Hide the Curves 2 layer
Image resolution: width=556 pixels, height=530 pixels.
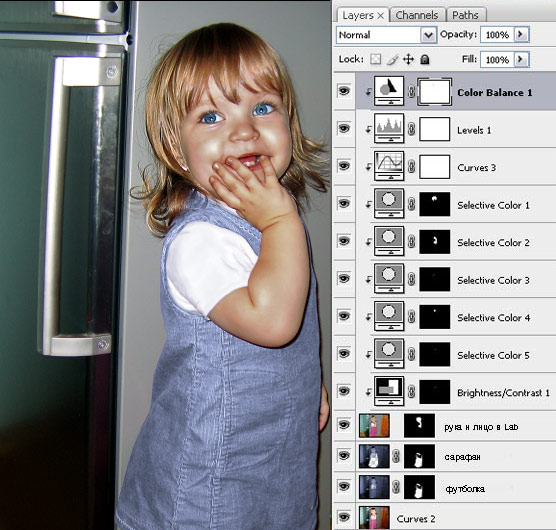tap(344, 517)
